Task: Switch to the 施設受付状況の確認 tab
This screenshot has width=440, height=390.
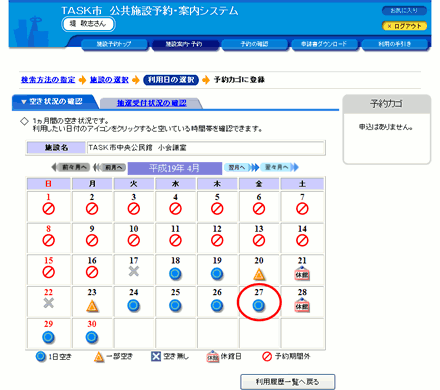Action: [151, 103]
